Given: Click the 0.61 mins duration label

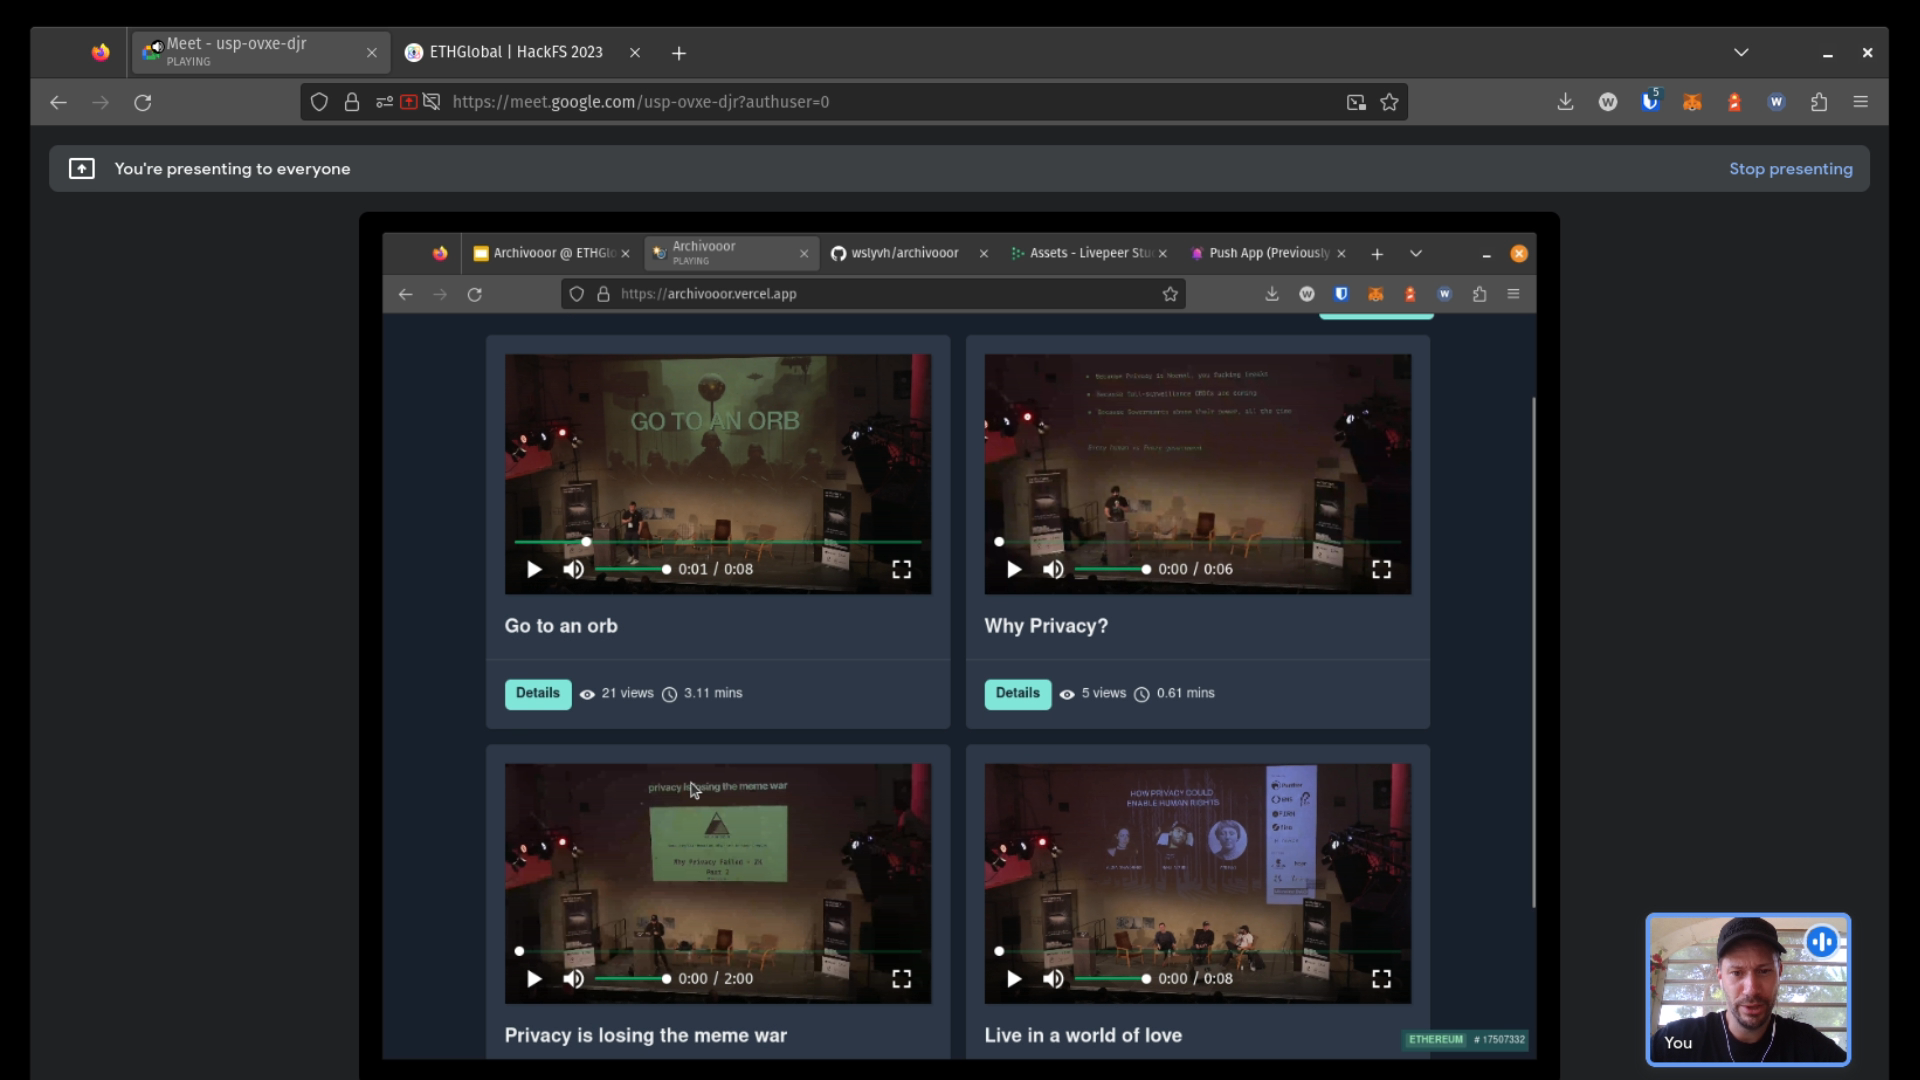Looking at the screenshot, I should (1185, 693).
